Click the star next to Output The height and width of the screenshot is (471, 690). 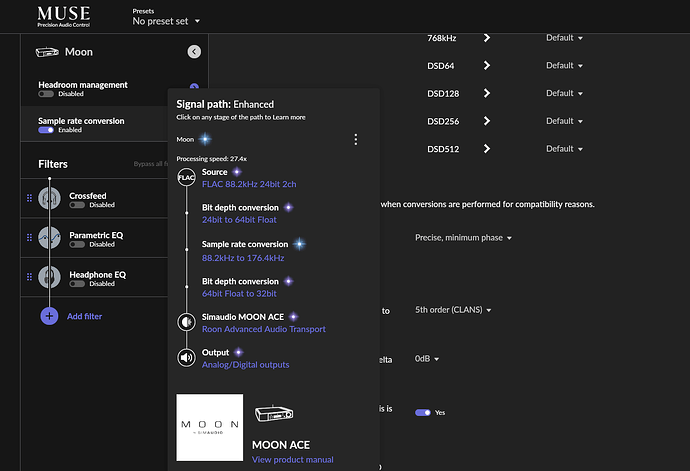239,352
